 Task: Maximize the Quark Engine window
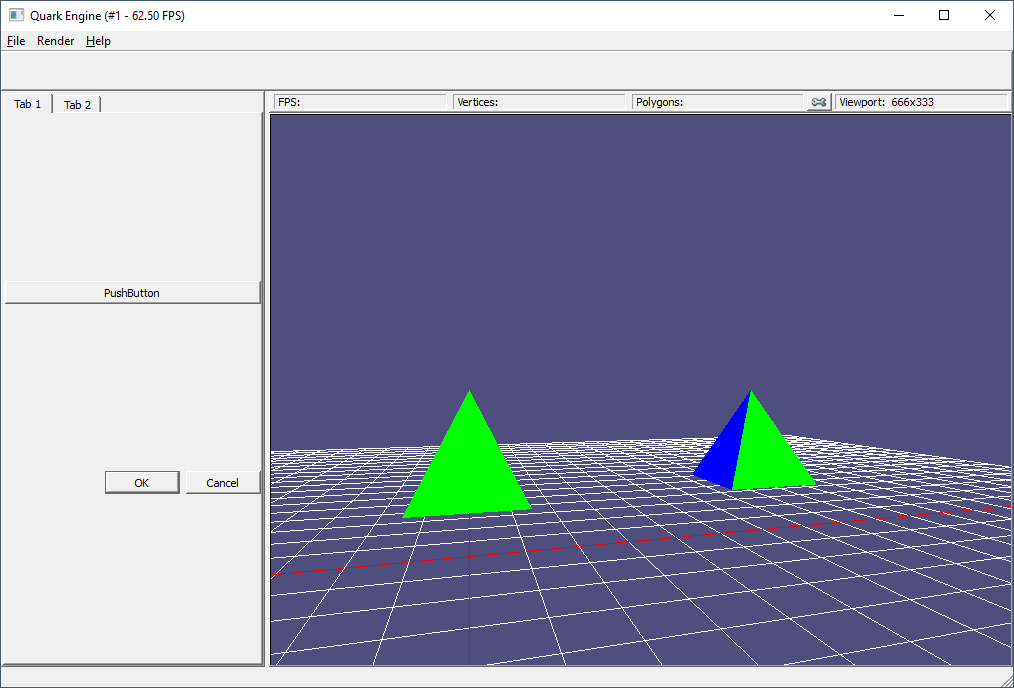pyautogui.click(x=944, y=15)
